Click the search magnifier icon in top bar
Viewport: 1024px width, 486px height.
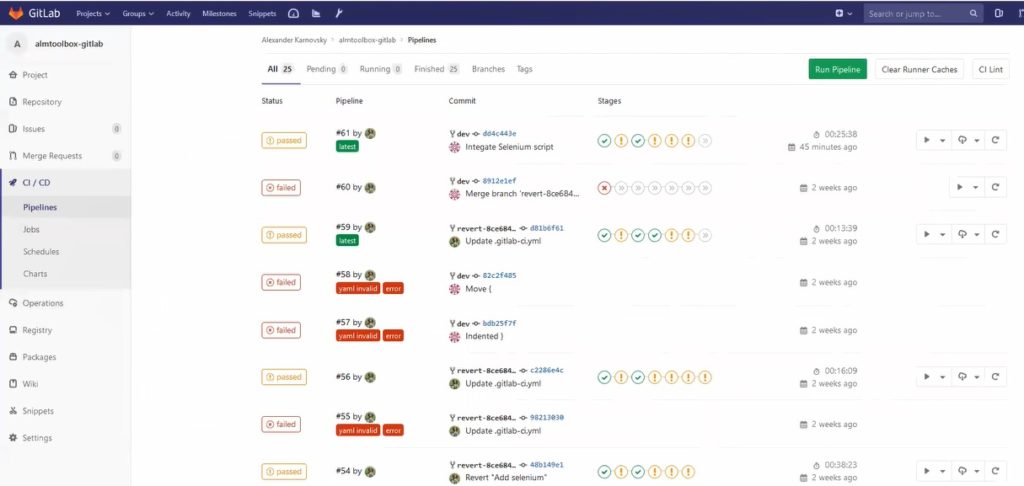974,14
